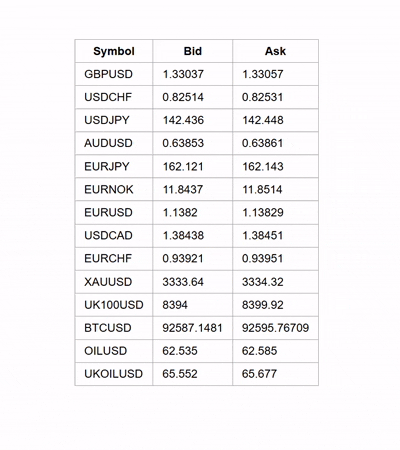Click the UK100USD ask value 8399.92
The width and height of the screenshot is (400, 450).
point(263,305)
